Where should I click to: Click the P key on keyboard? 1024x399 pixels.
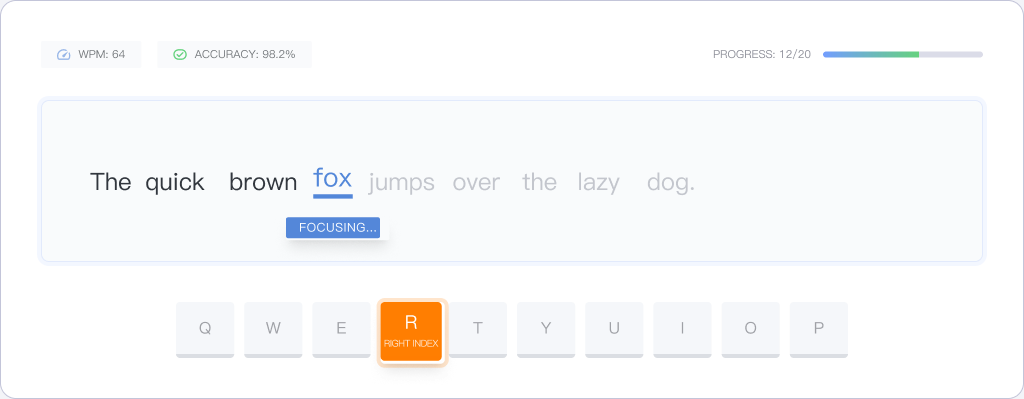click(x=819, y=329)
